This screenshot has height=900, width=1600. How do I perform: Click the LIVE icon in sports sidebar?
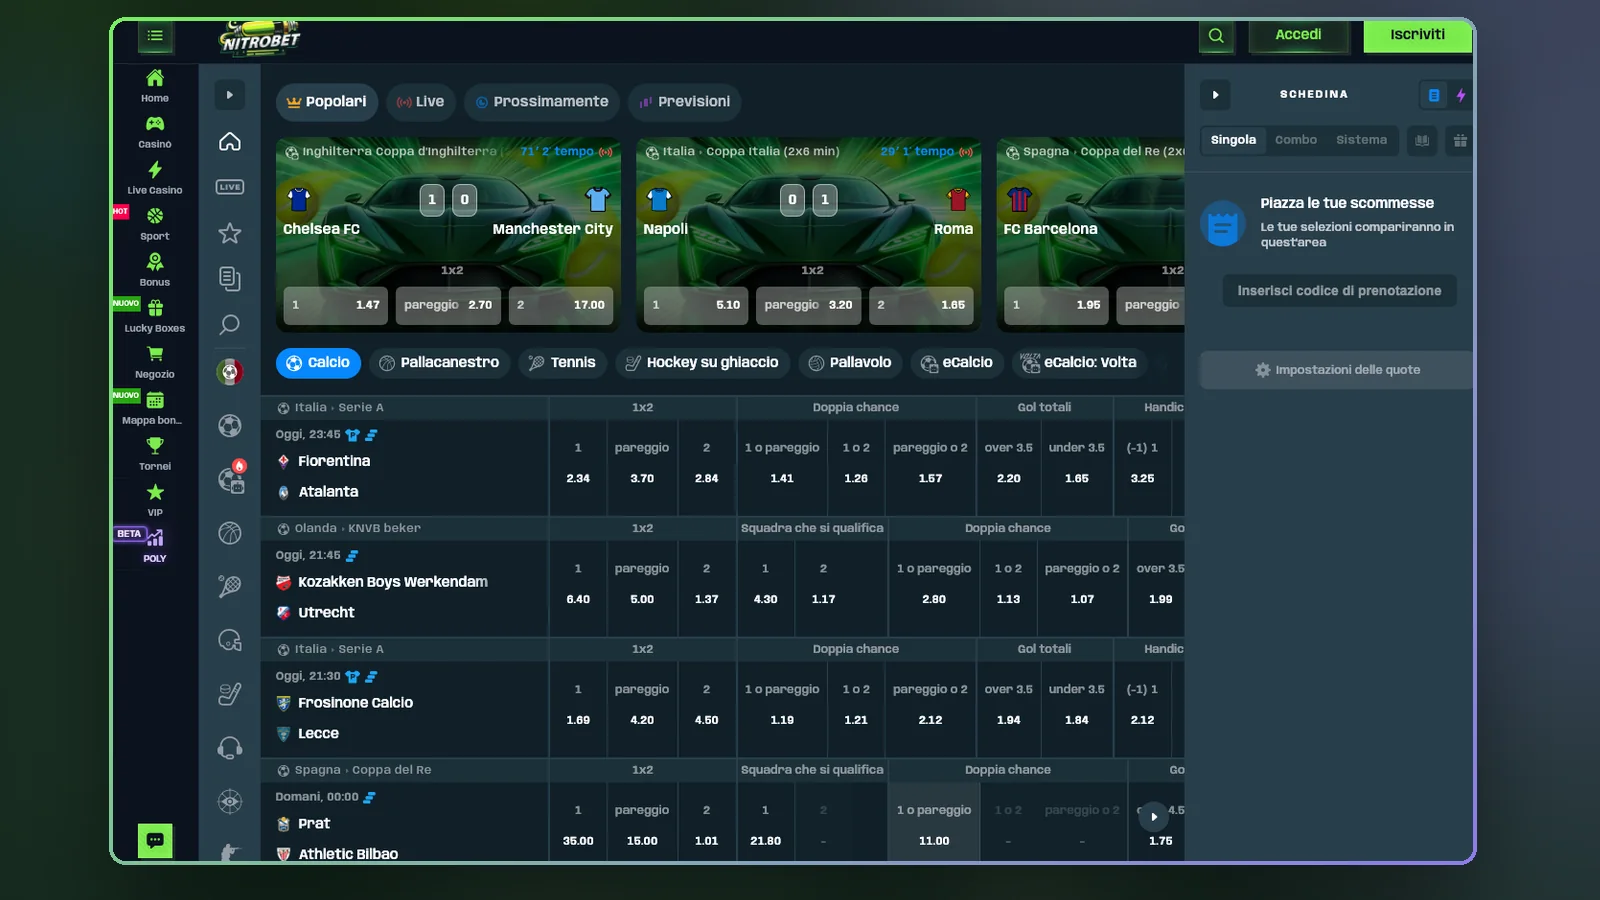point(230,187)
